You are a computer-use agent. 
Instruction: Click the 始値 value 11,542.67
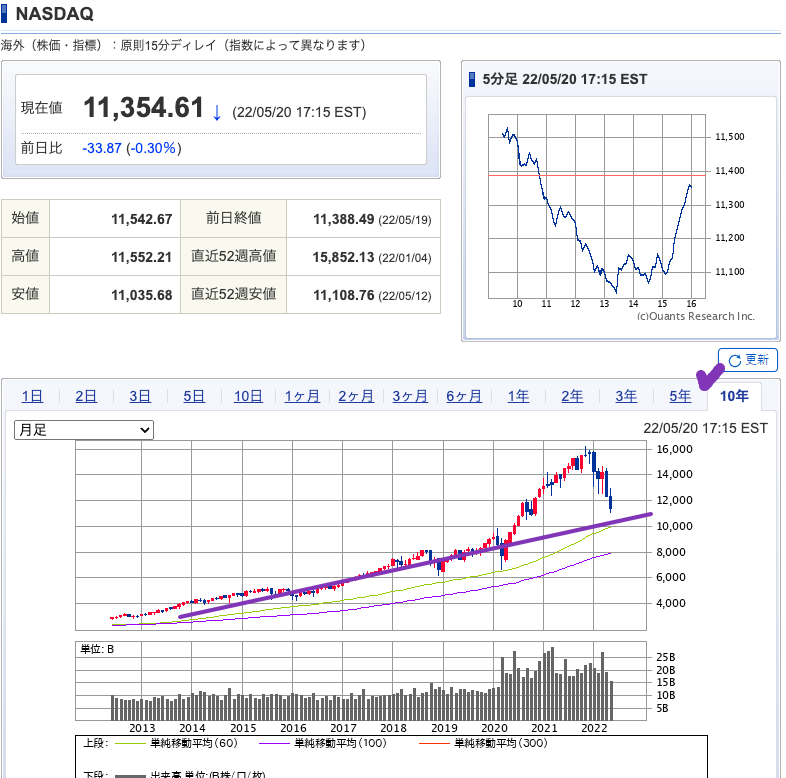(x=142, y=219)
